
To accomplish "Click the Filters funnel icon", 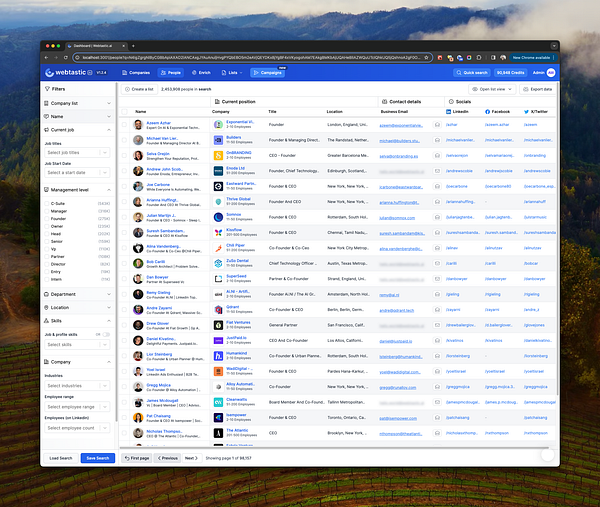I will pyautogui.click(x=47, y=89).
